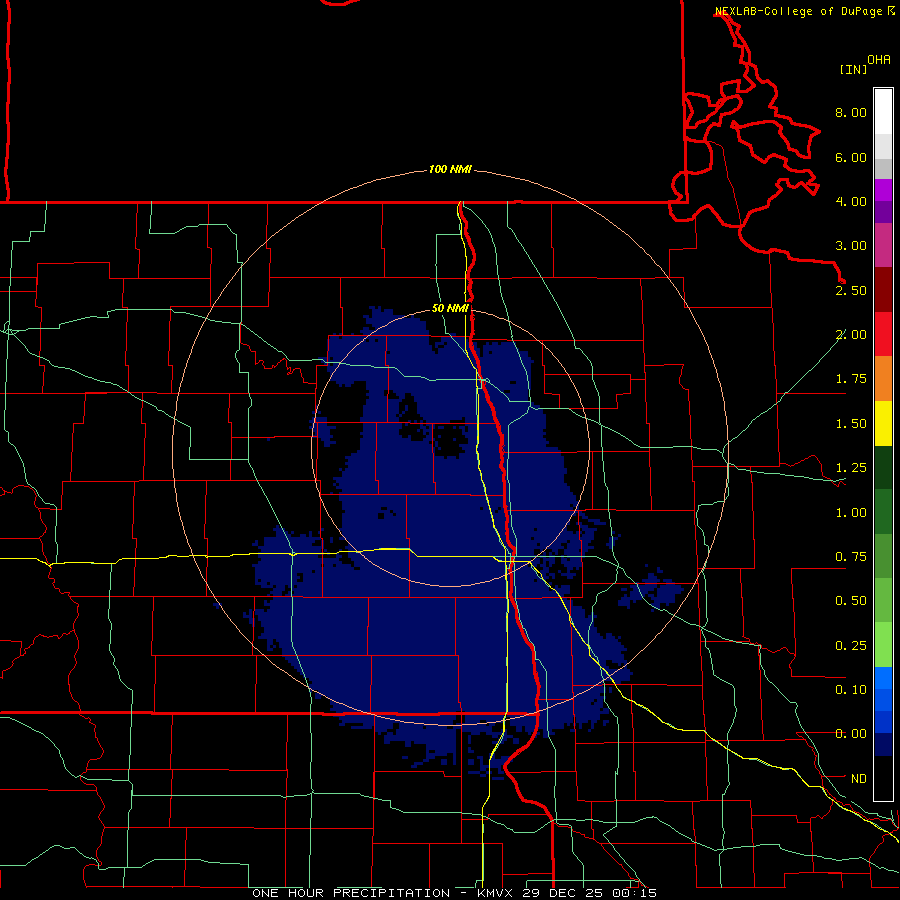Click the 1.25 legend value
The image size is (900, 900).
tap(851, 468)
